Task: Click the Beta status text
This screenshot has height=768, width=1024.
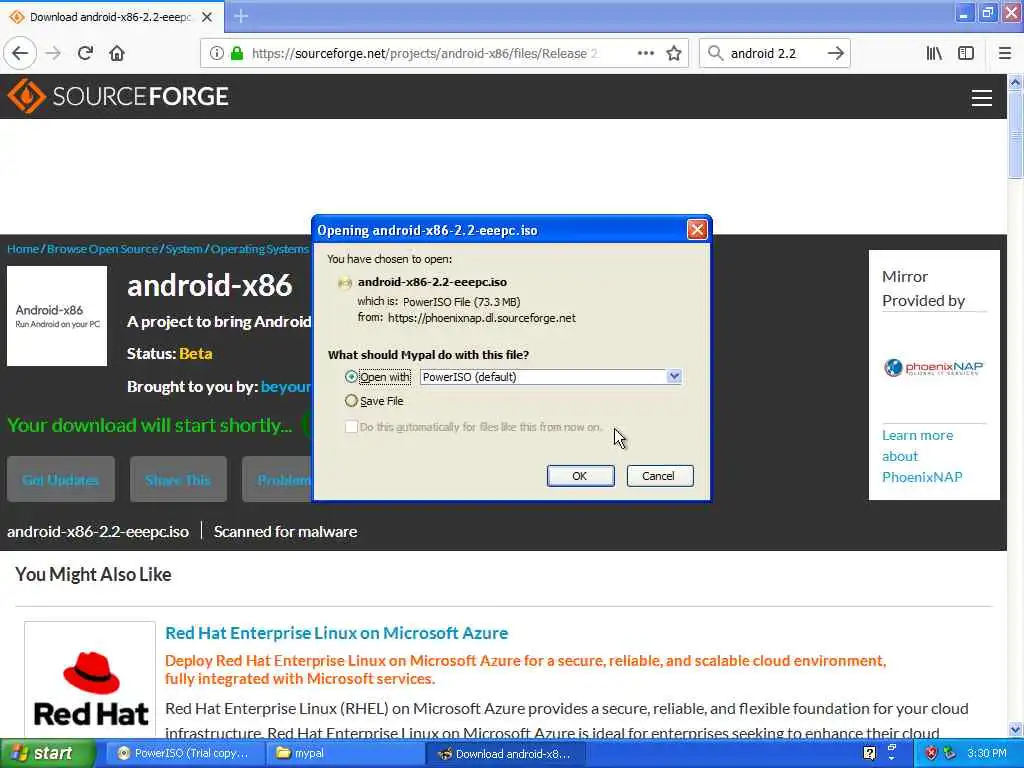Action: point(196,353)
